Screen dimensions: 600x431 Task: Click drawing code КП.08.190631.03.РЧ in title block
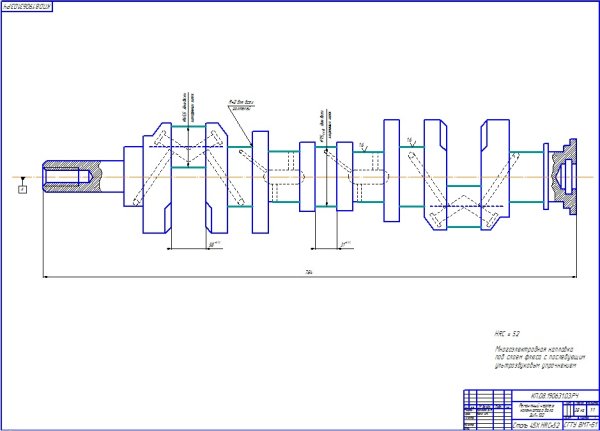pos(556,397)
